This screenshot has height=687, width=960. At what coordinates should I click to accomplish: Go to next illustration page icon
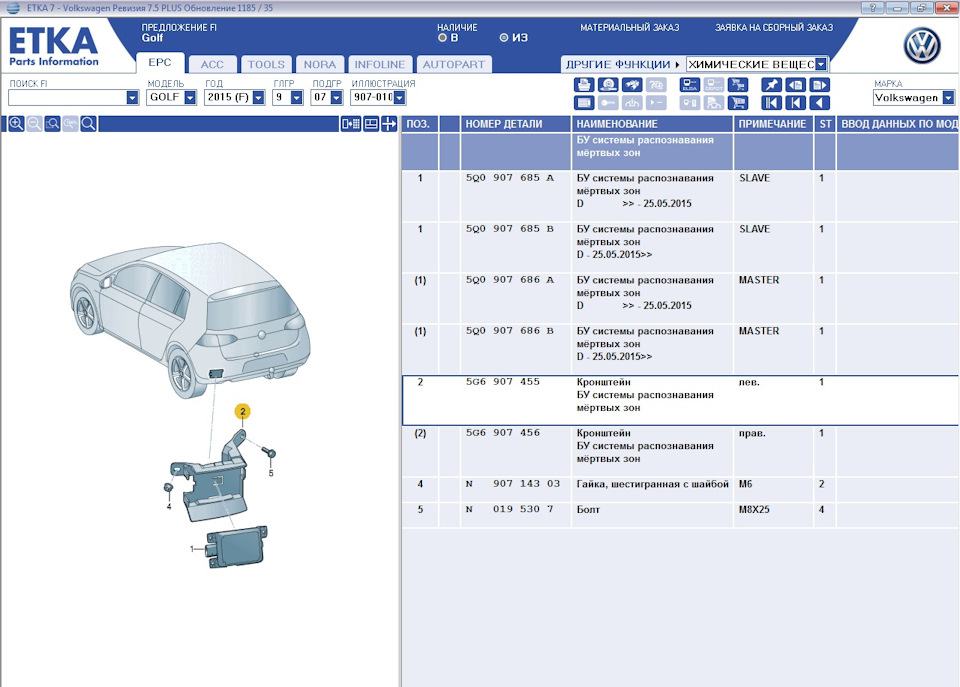pyautogui.click(x=819, y=85)
